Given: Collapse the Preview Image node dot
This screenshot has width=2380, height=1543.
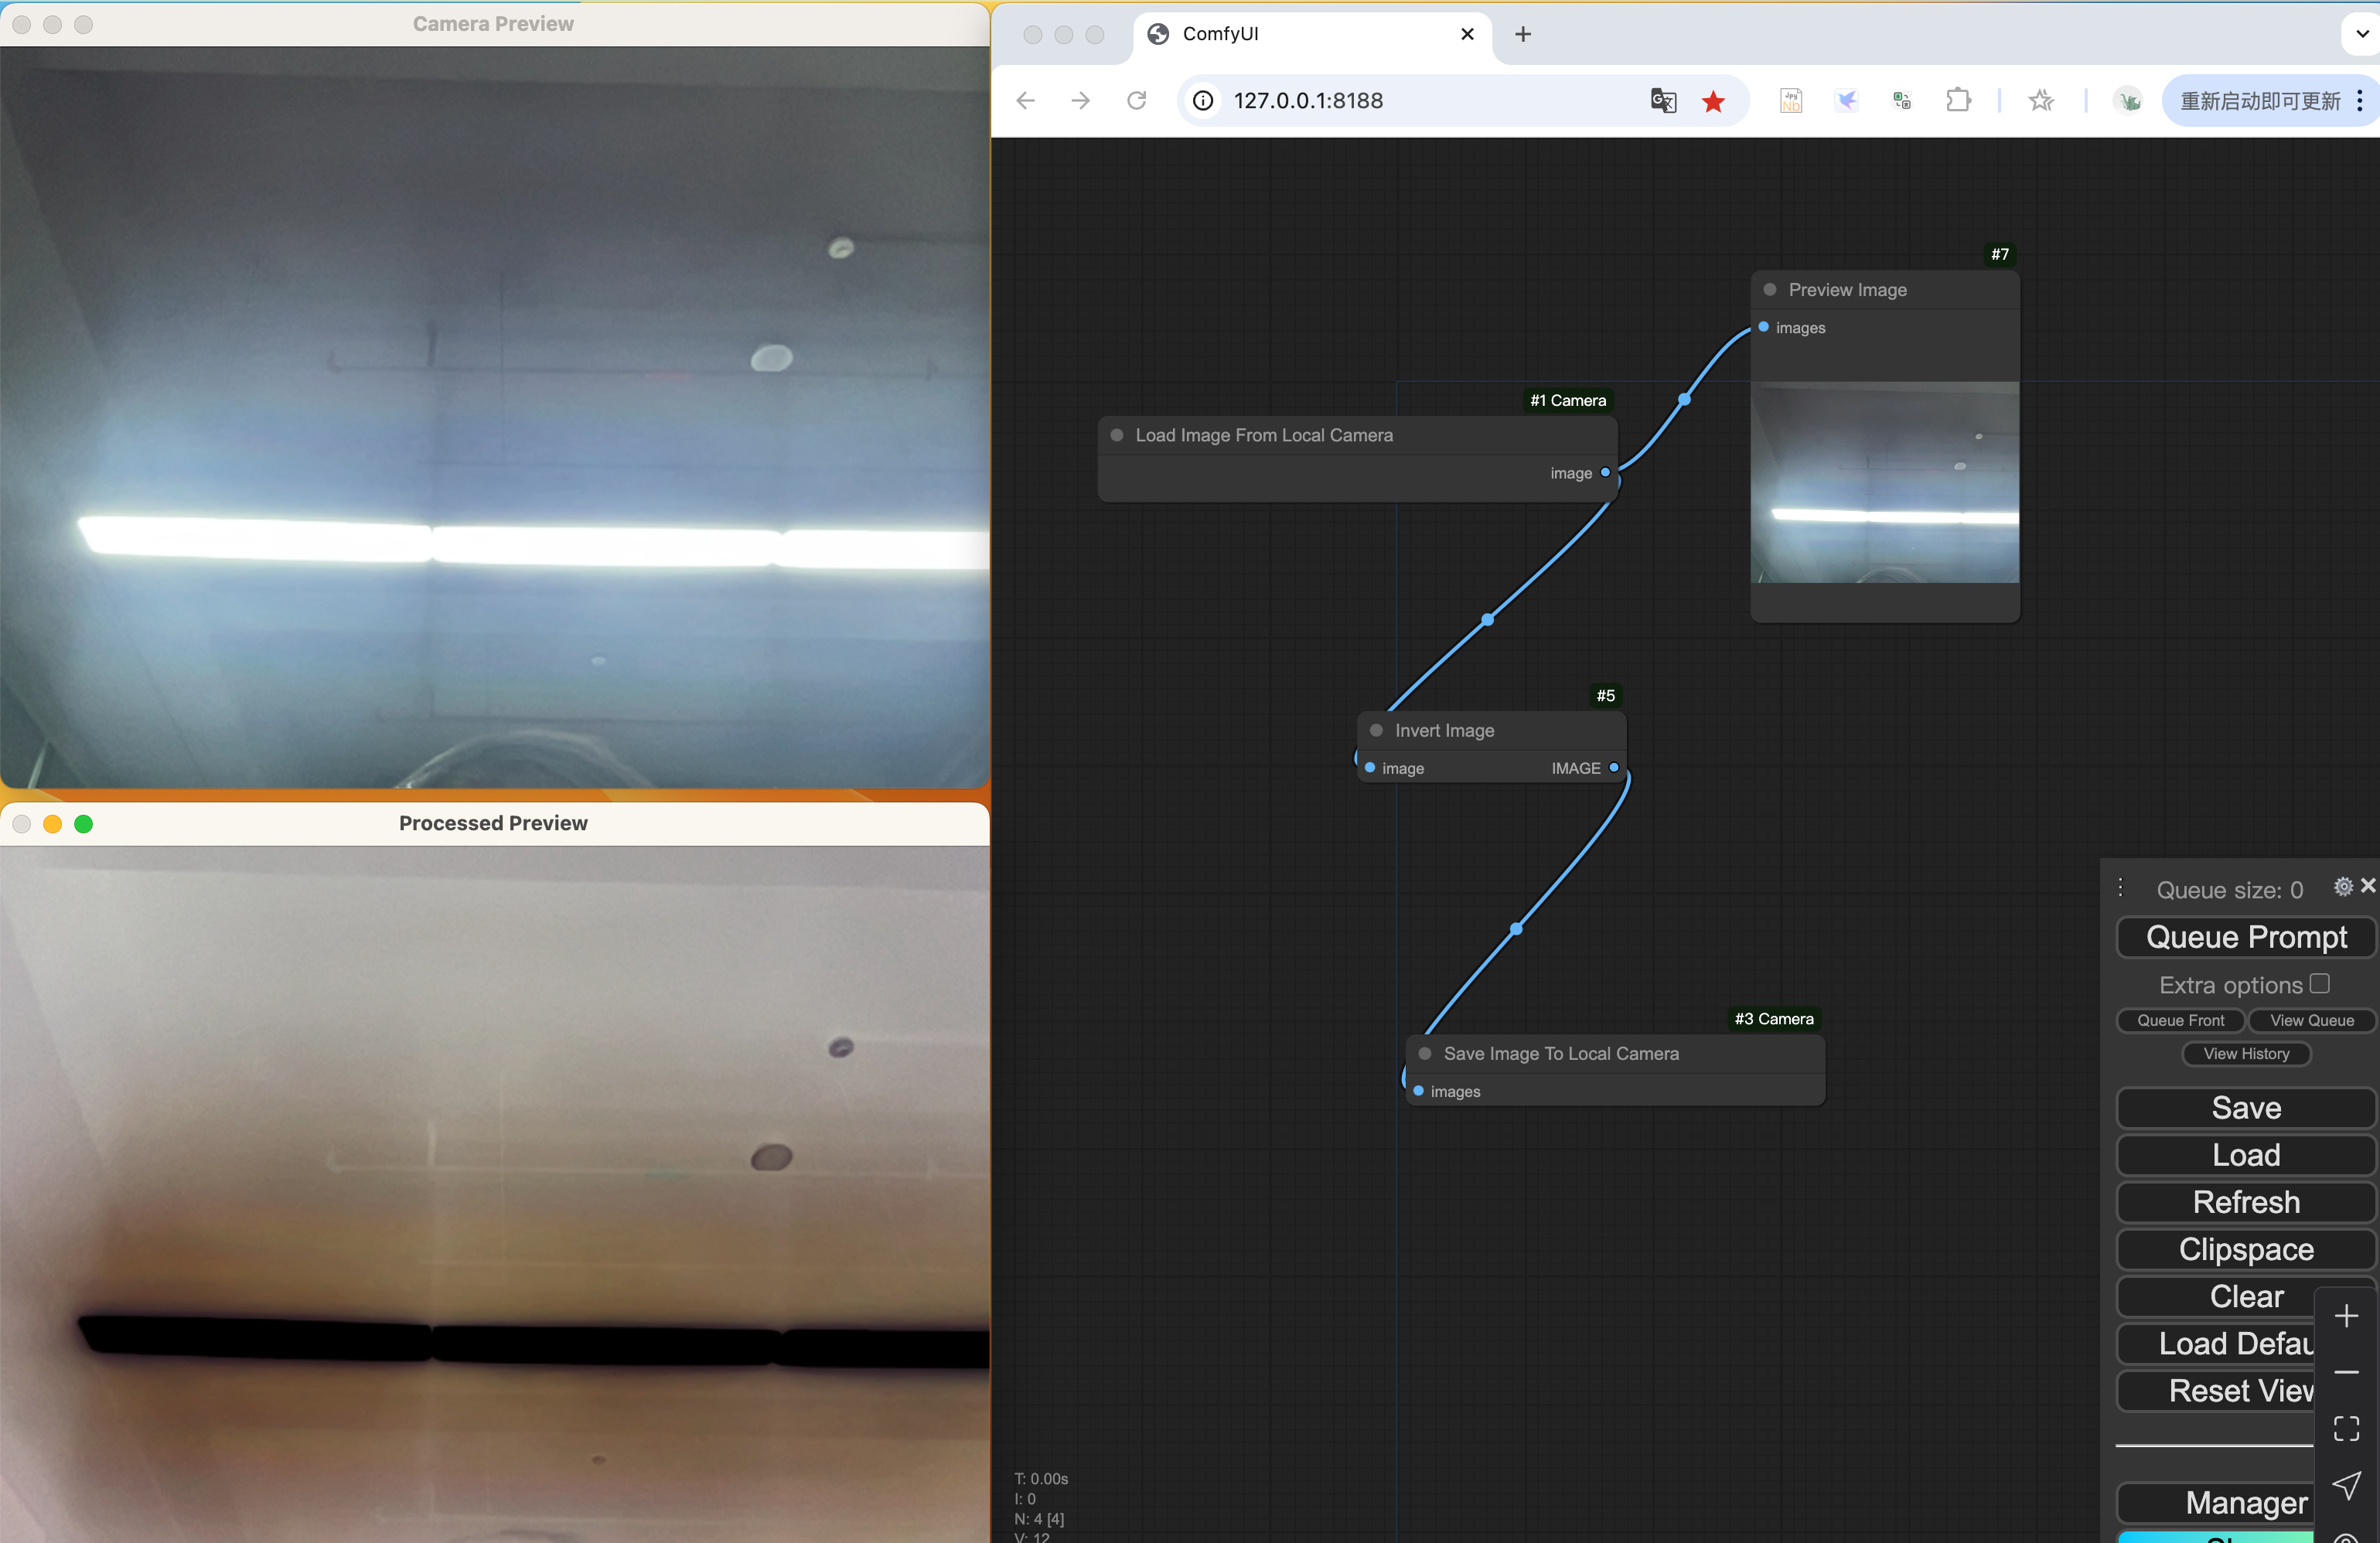Looking at the screenshot, I should click(x=1770, y=290).
